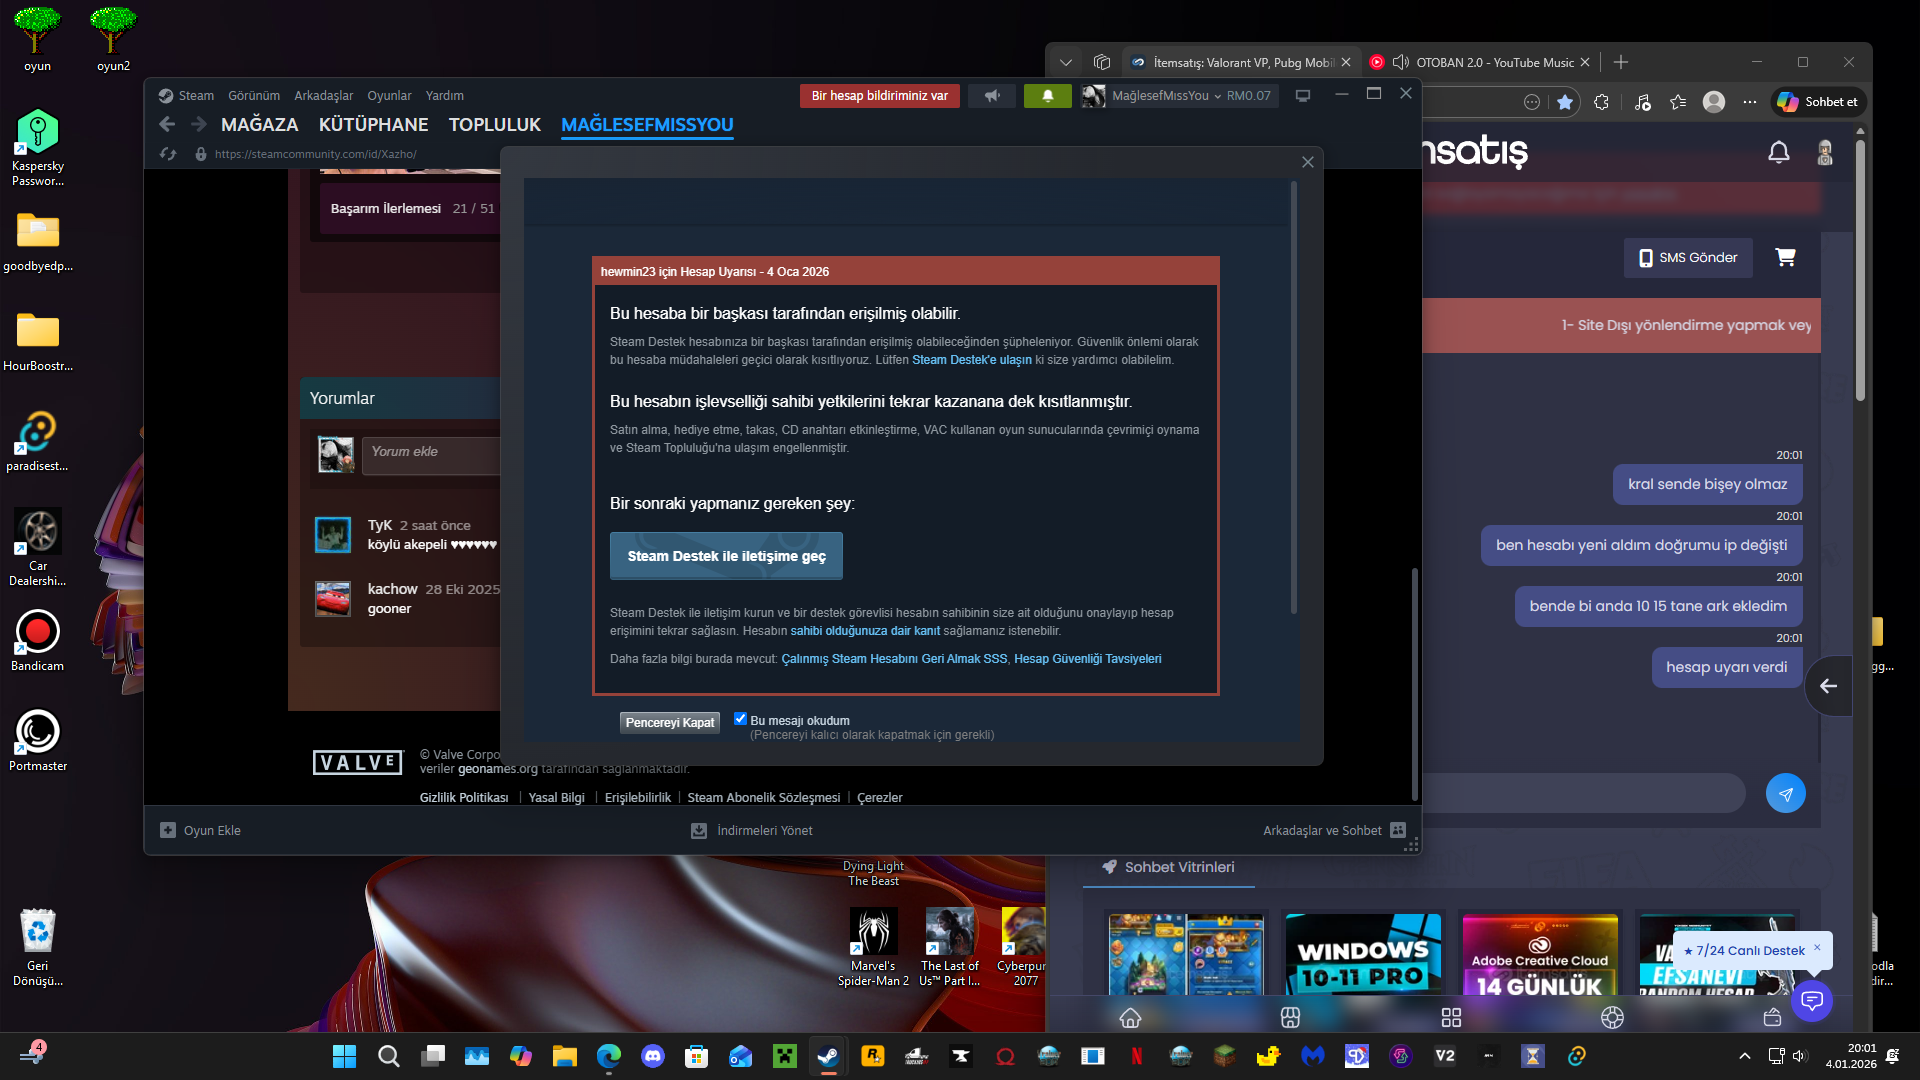Open notification bell on İtemsatış site

[x=1779, y=152]
